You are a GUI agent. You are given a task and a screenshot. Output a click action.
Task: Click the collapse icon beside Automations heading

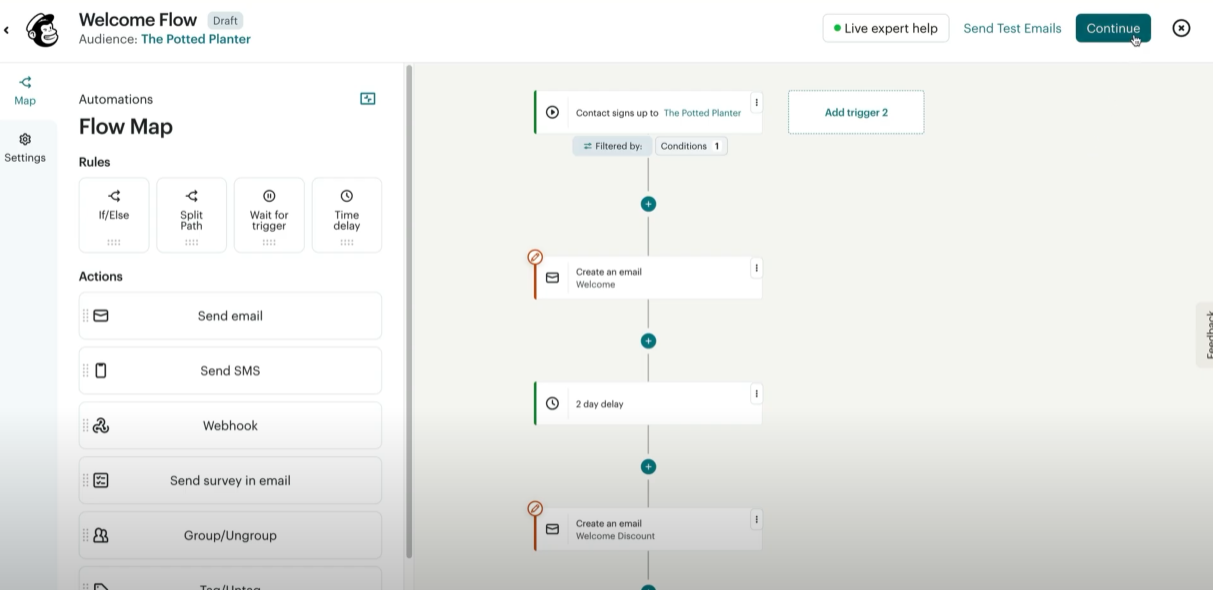[367, 98]
